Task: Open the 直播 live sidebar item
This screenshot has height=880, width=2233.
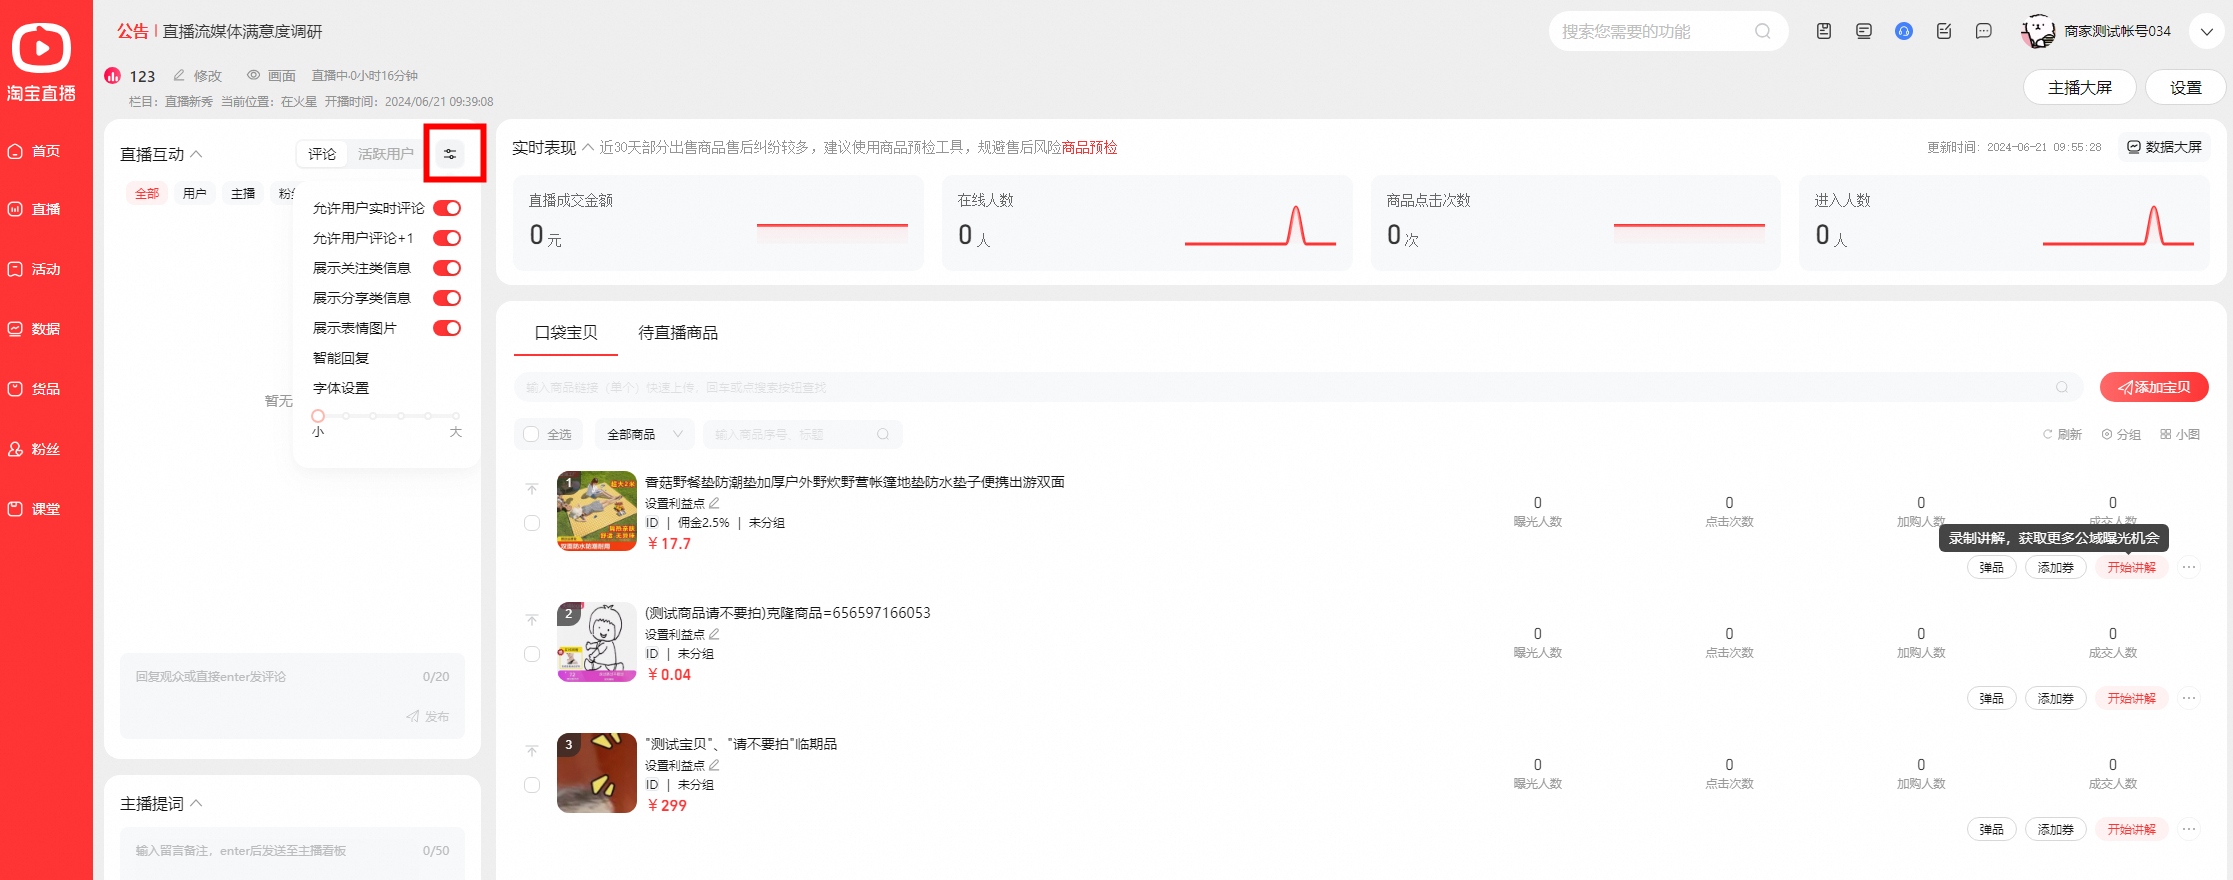Action: [36, 209]
